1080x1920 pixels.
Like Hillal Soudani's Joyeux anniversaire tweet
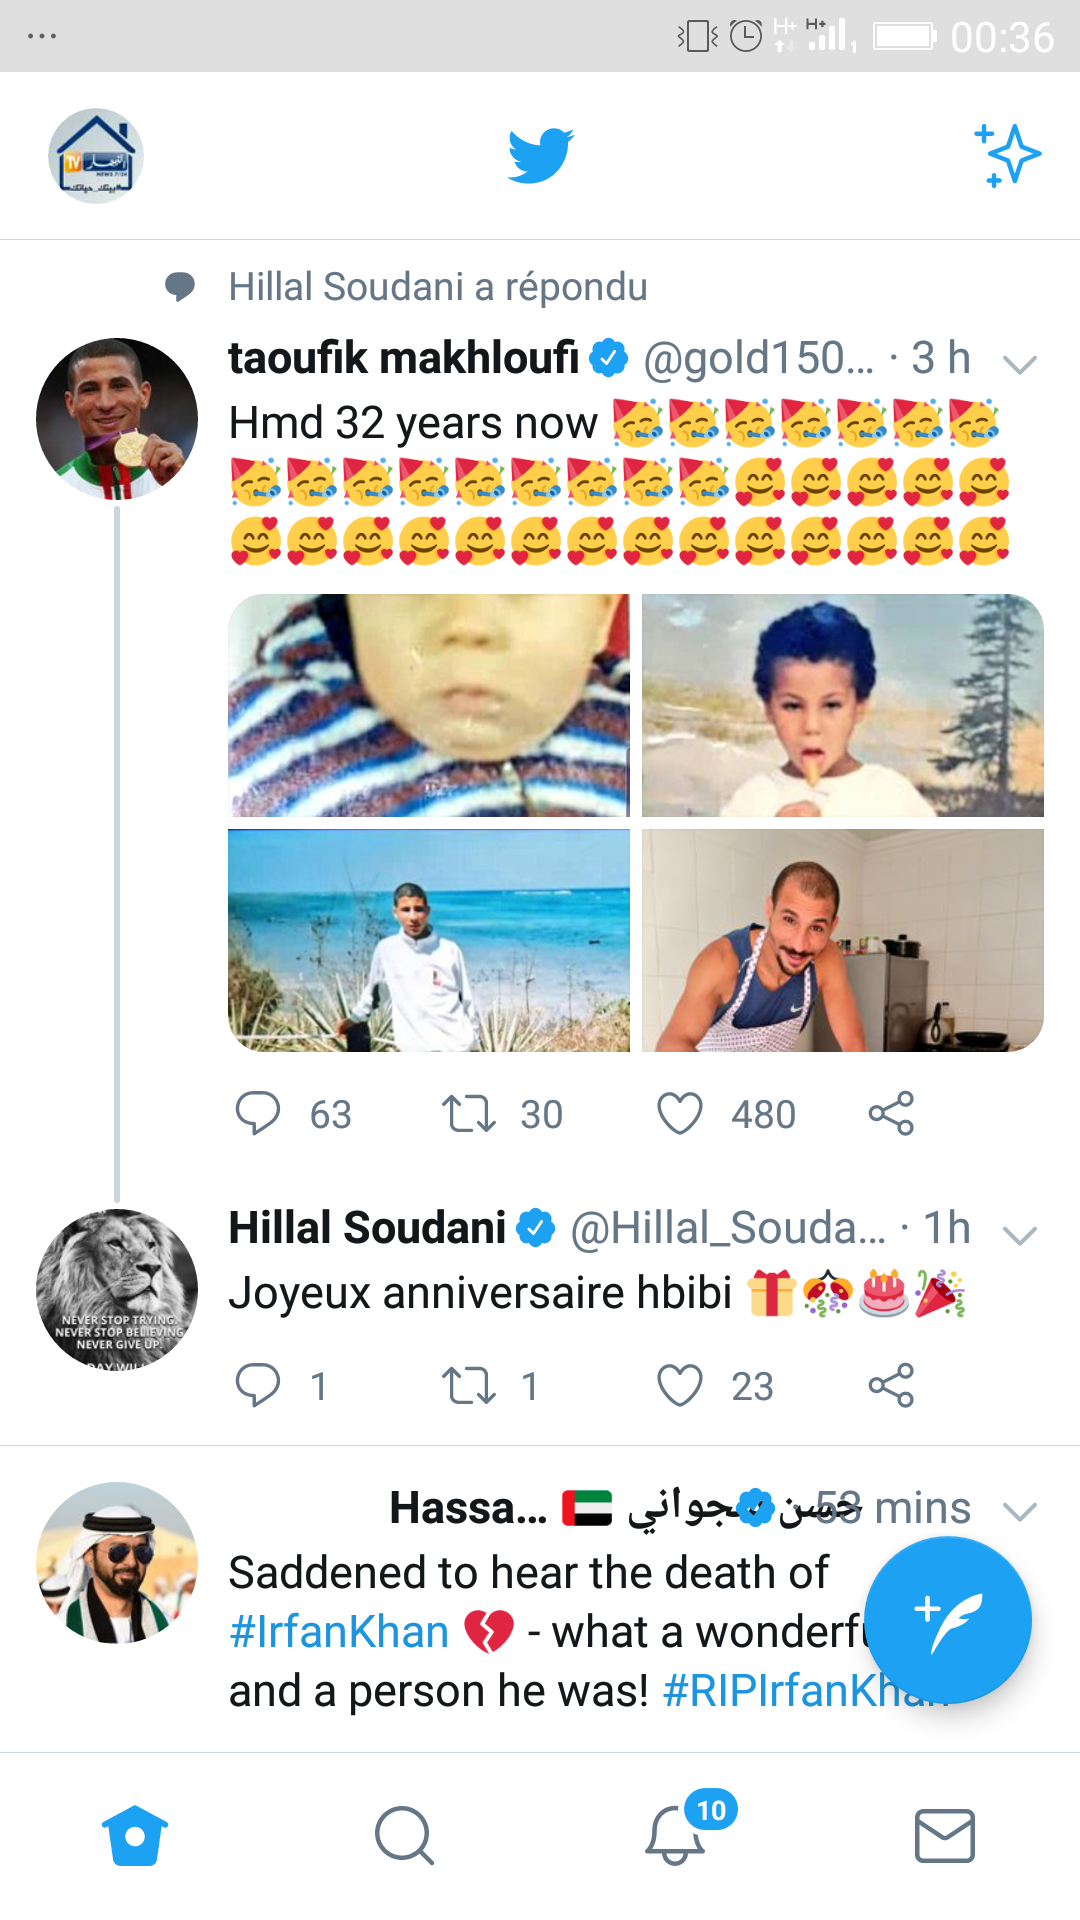[x=680, y=1385]
